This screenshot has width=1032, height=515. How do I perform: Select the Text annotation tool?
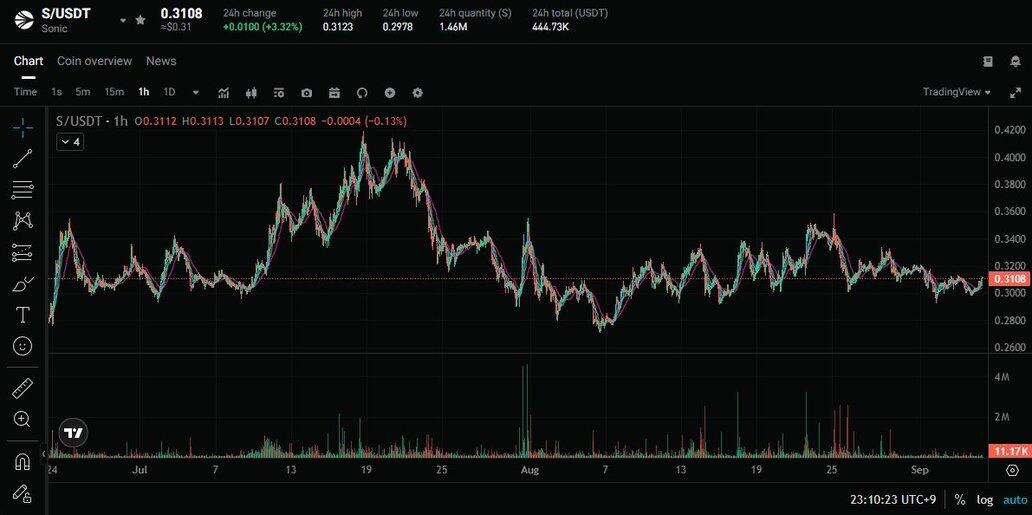[x=22, y=315]
